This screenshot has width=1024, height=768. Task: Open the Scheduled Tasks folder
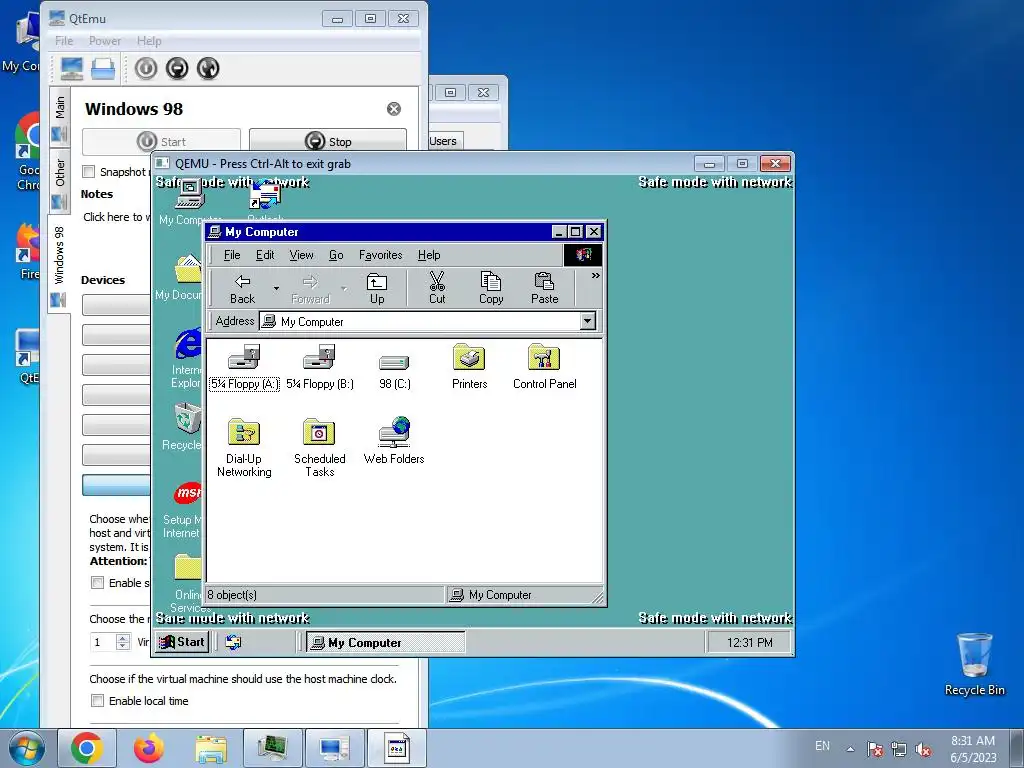(319, 448)
